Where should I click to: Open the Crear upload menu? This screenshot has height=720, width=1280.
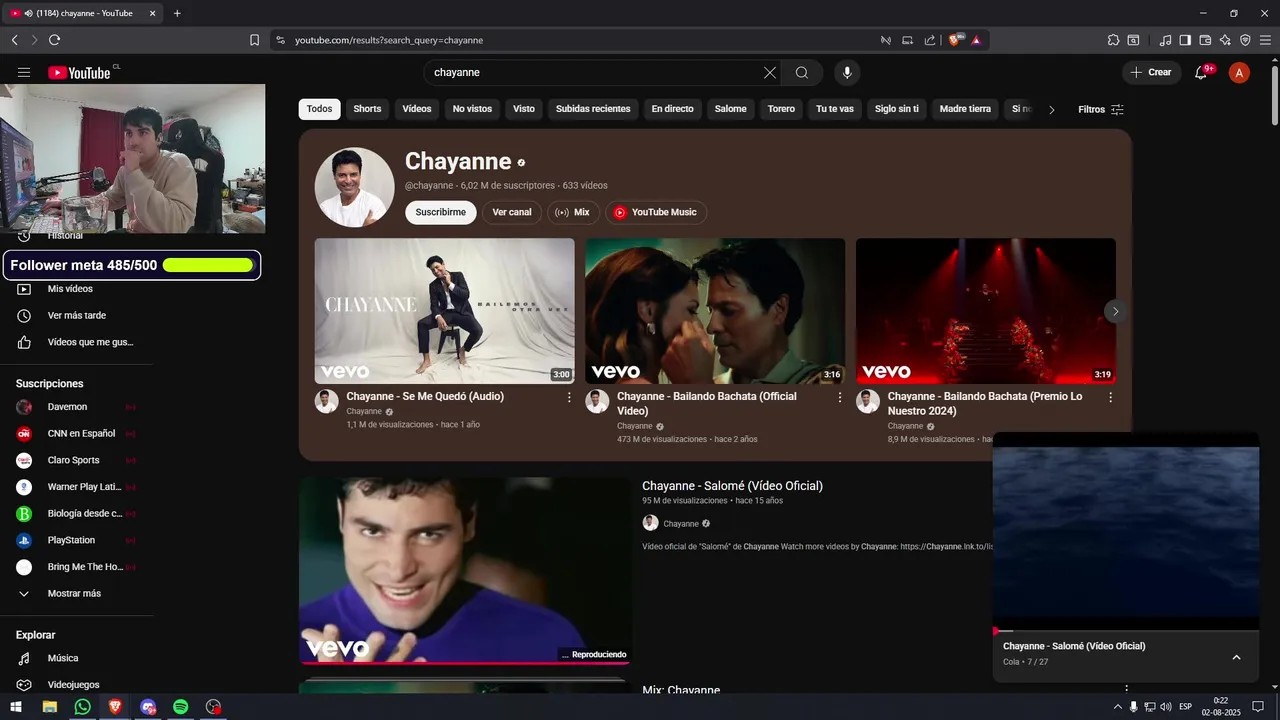click(1151, 72)
